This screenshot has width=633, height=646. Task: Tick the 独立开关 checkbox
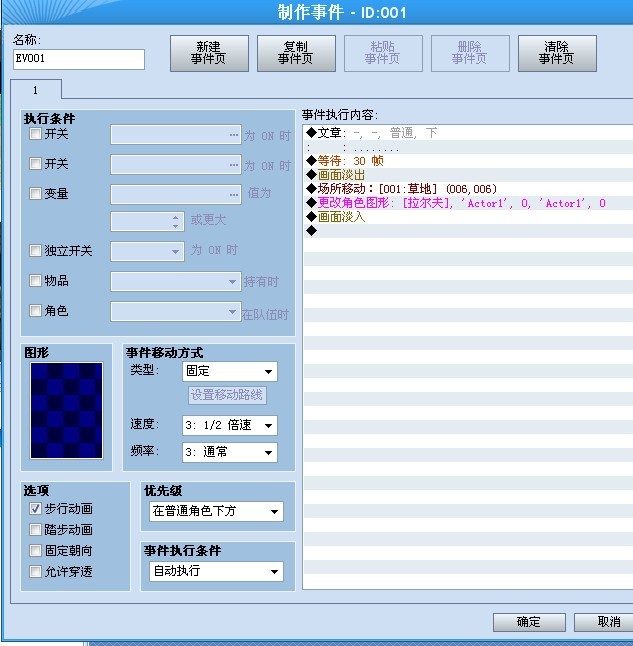coord(35,250)
